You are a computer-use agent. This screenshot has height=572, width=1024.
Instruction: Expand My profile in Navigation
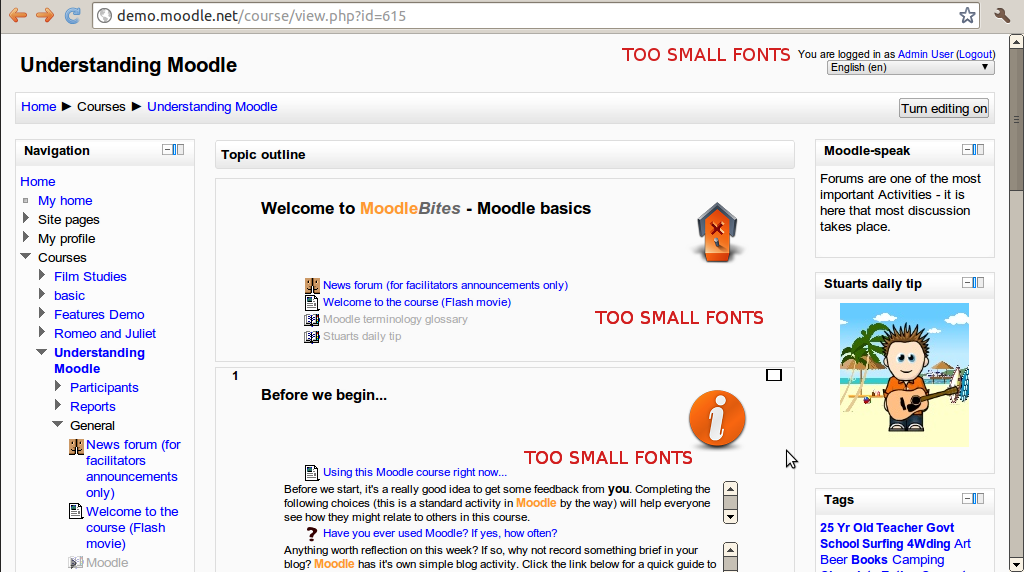click(x=26, y=236)
